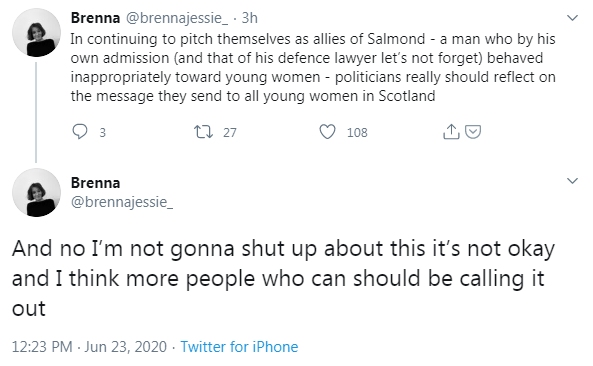Open the @brennajessie_ handle in the top tweet
The image size is (593, 366).
click(x=177, y=18)
